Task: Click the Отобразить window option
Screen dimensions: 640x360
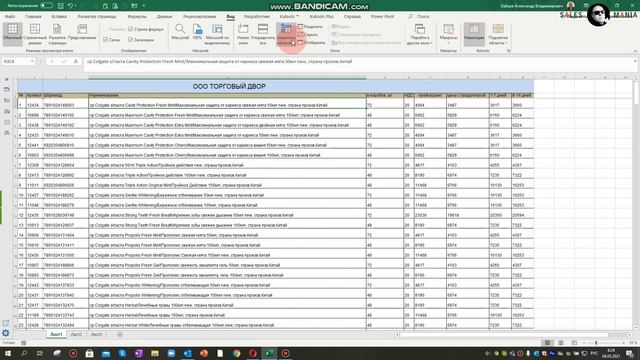Action: coord(311,42)
